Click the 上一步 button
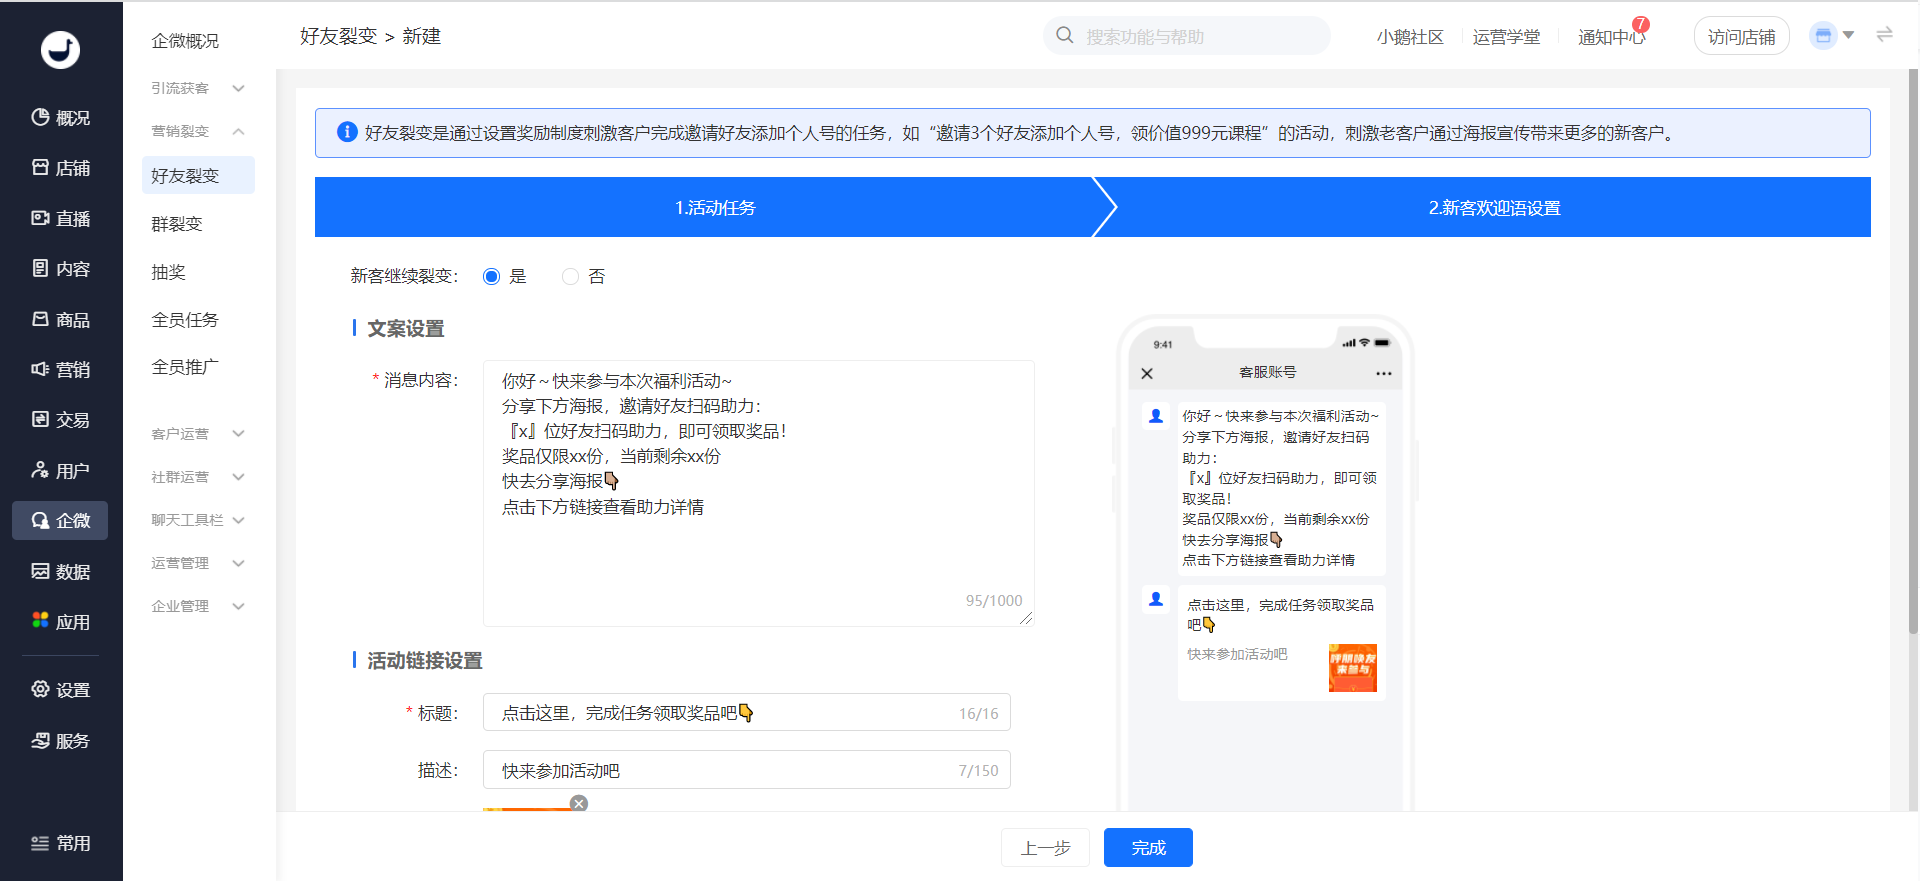This screenshot has height=881, width=1920. [x=1045, y=847]
